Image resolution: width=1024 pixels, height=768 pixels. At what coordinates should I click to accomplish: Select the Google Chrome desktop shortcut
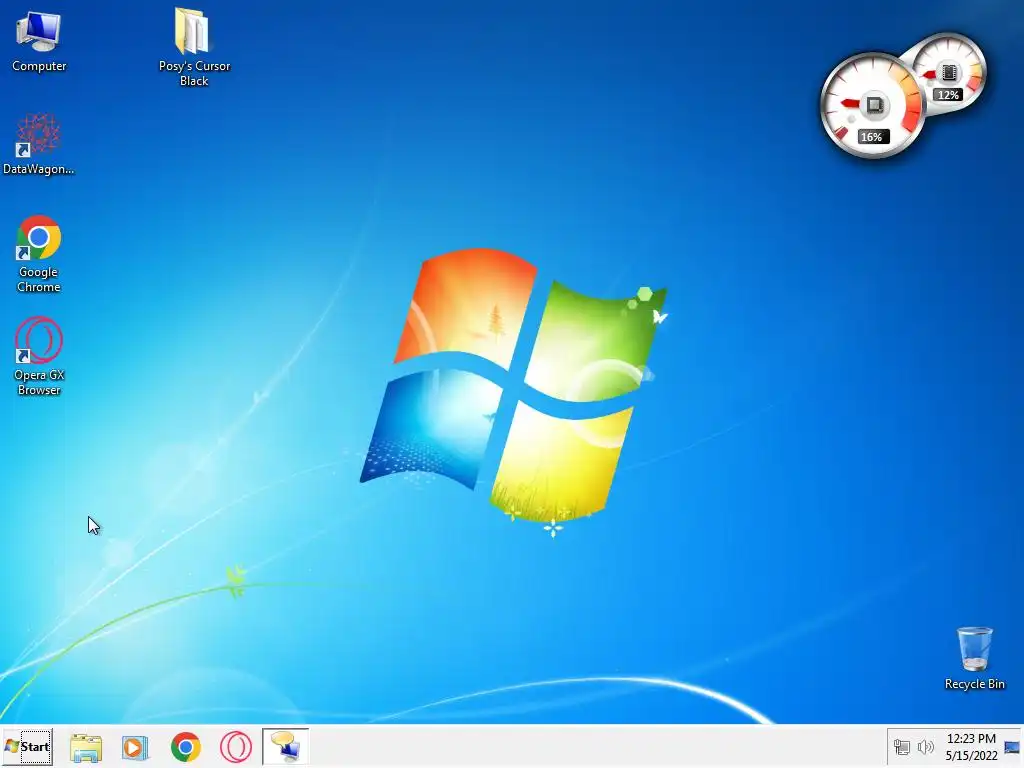39,253
